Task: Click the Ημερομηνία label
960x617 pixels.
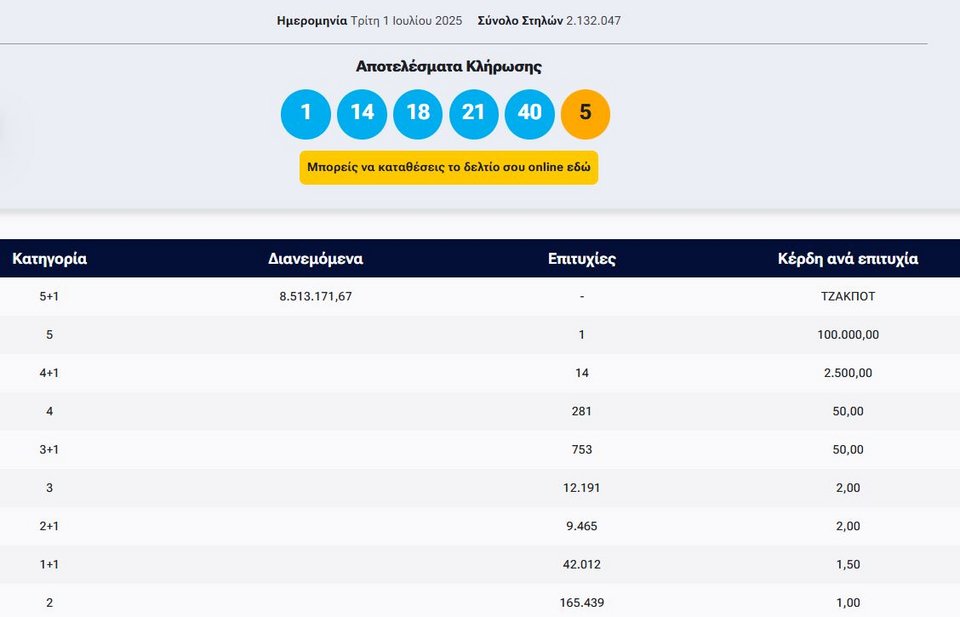Action: [x=312, y=21]
